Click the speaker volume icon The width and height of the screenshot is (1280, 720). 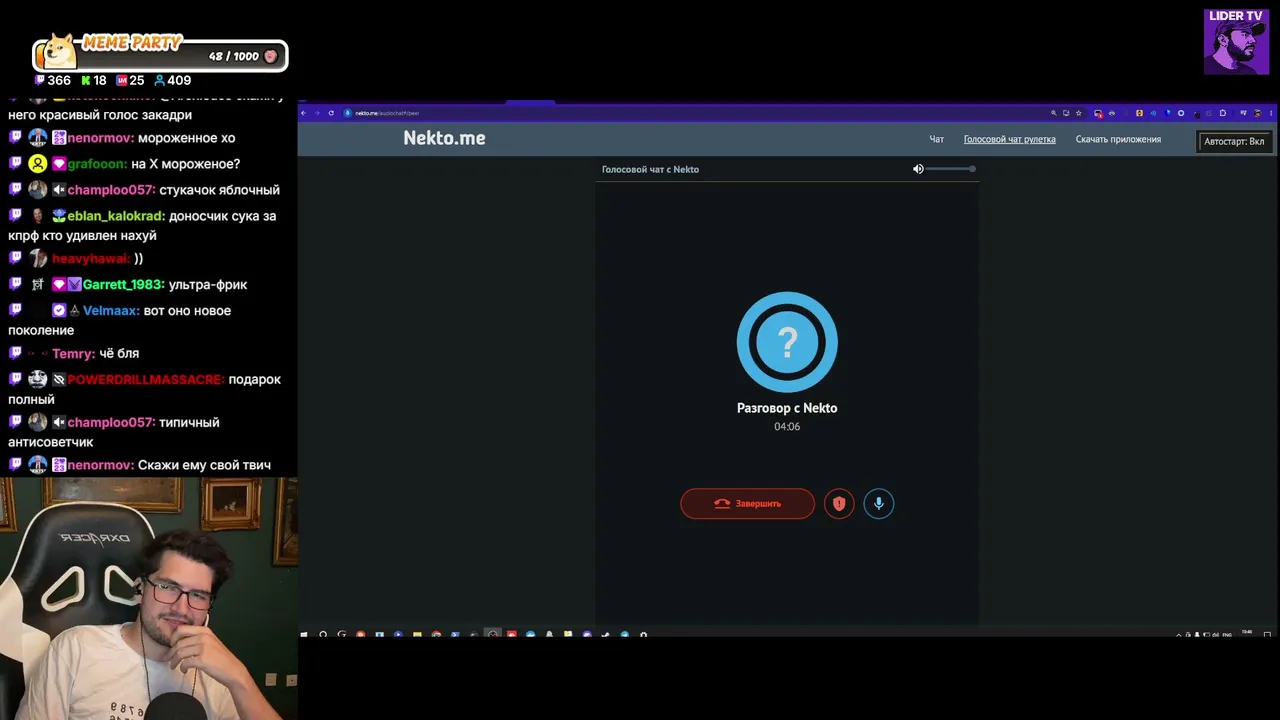click(x=918, y=169)
